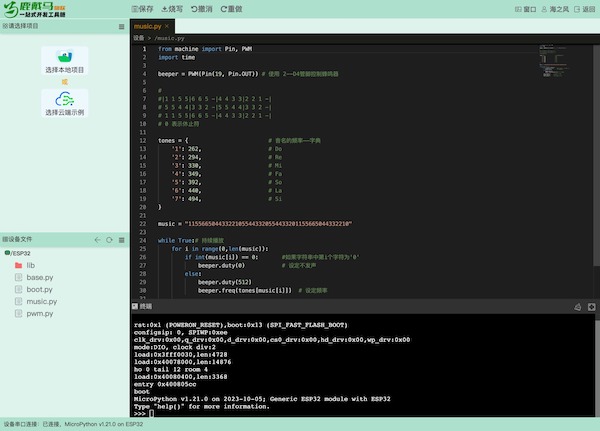
Task: Click the back arrow in device files panel
Action: 97,240
